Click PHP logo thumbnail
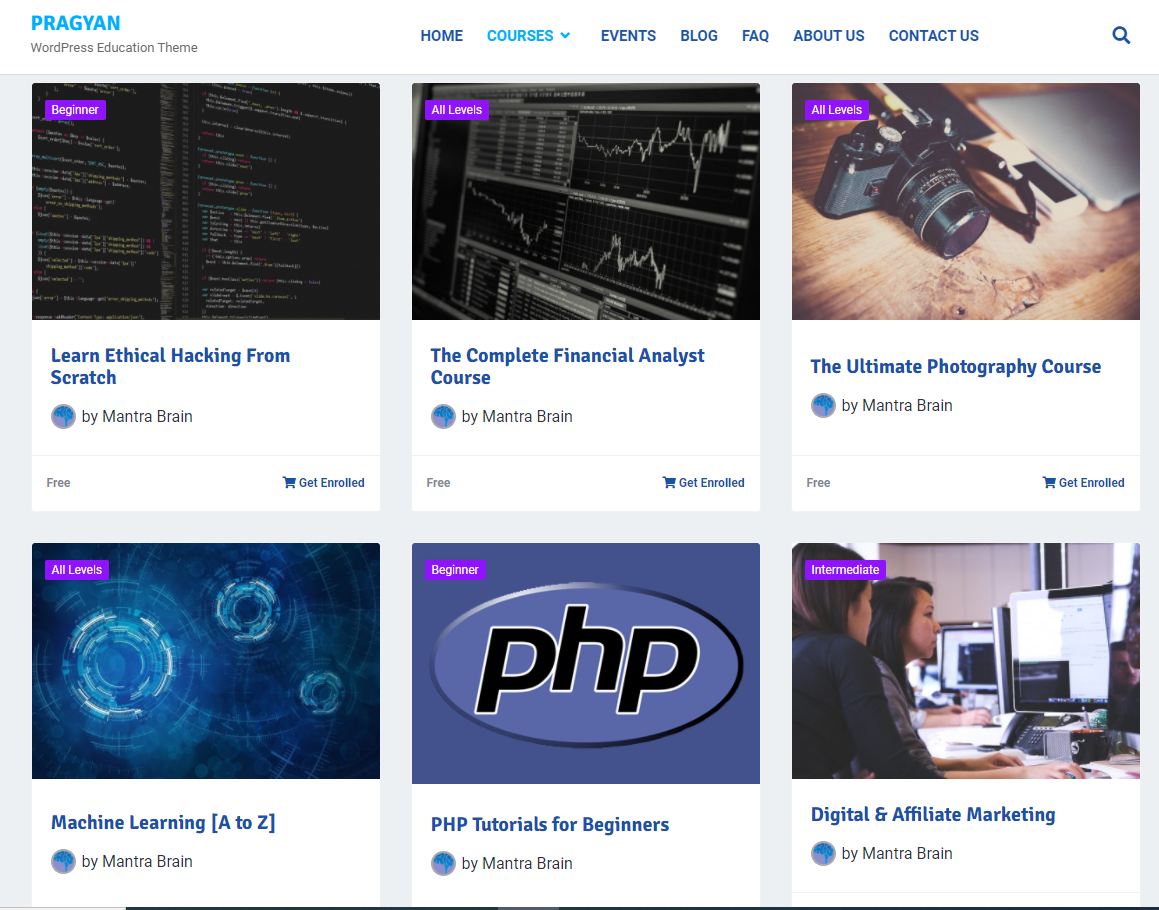 [x=585, y=663]
